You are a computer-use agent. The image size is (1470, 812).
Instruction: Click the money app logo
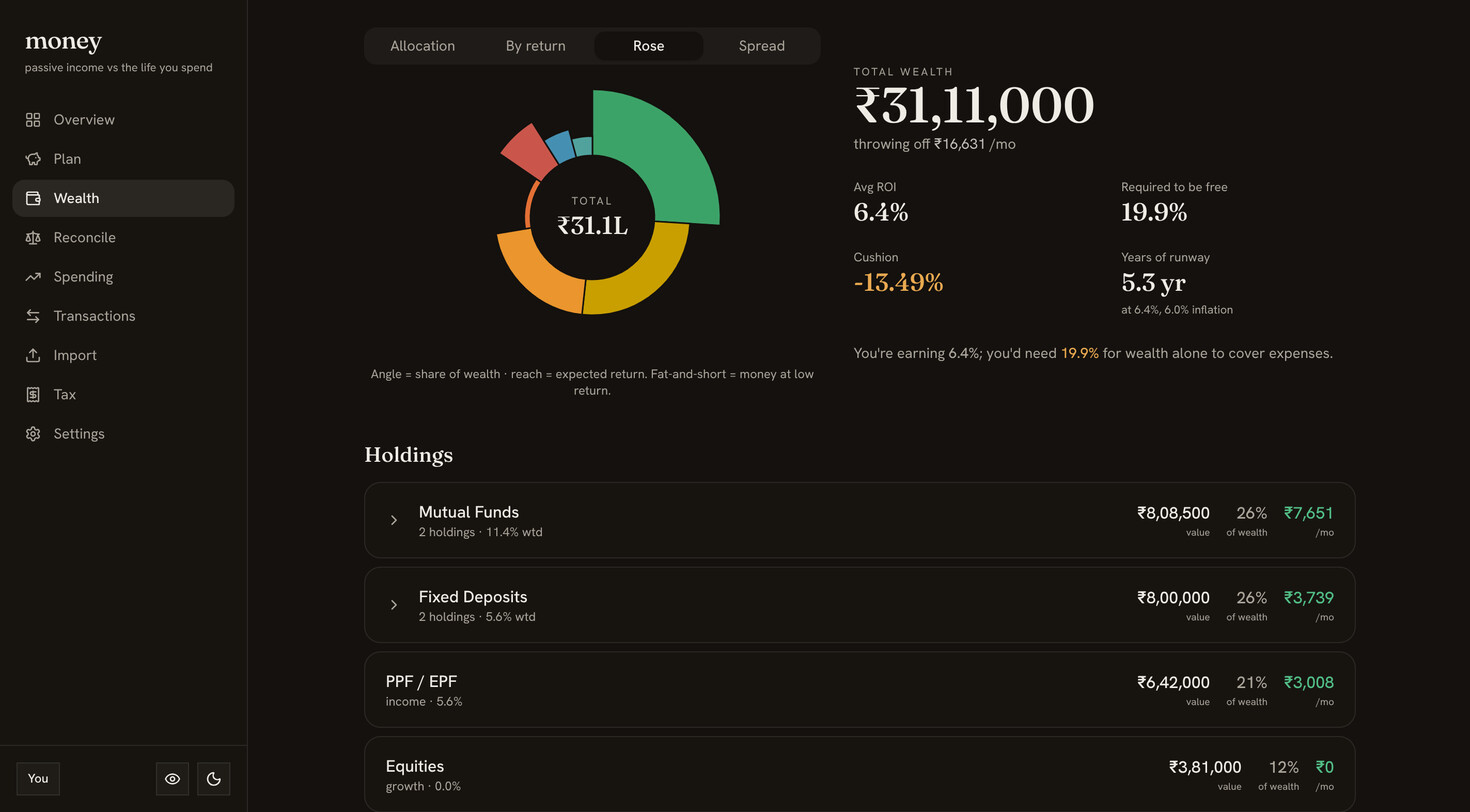point(63,42)
